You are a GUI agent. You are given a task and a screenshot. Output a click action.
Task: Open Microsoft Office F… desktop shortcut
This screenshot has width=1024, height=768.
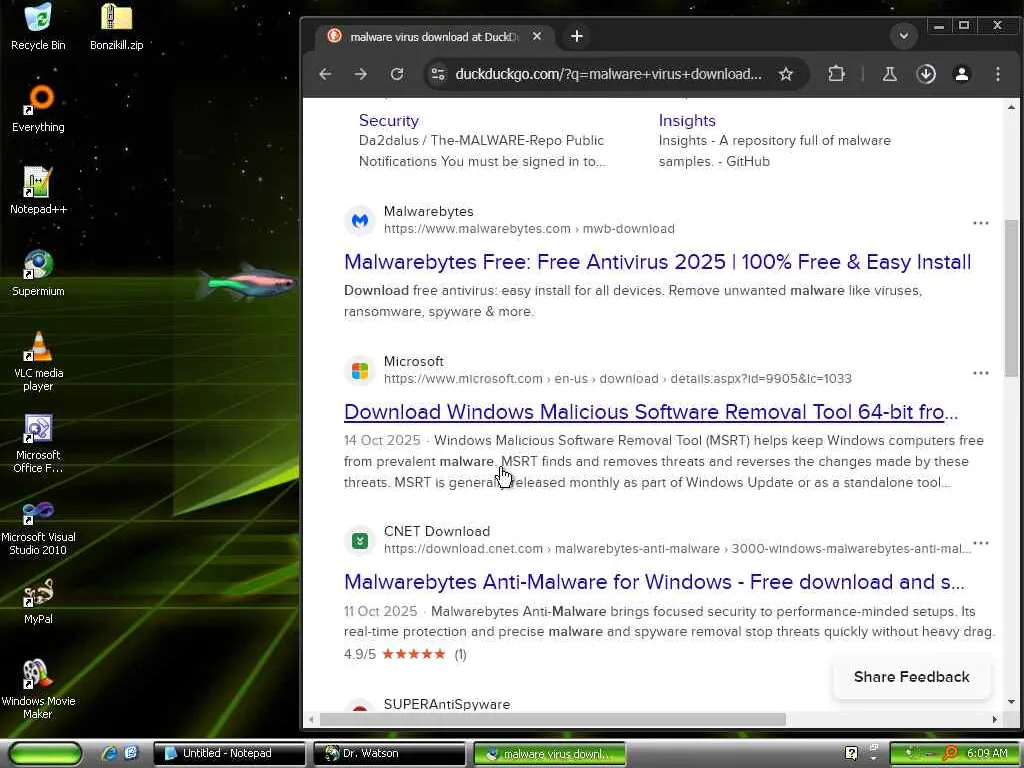tap(38, 443)
